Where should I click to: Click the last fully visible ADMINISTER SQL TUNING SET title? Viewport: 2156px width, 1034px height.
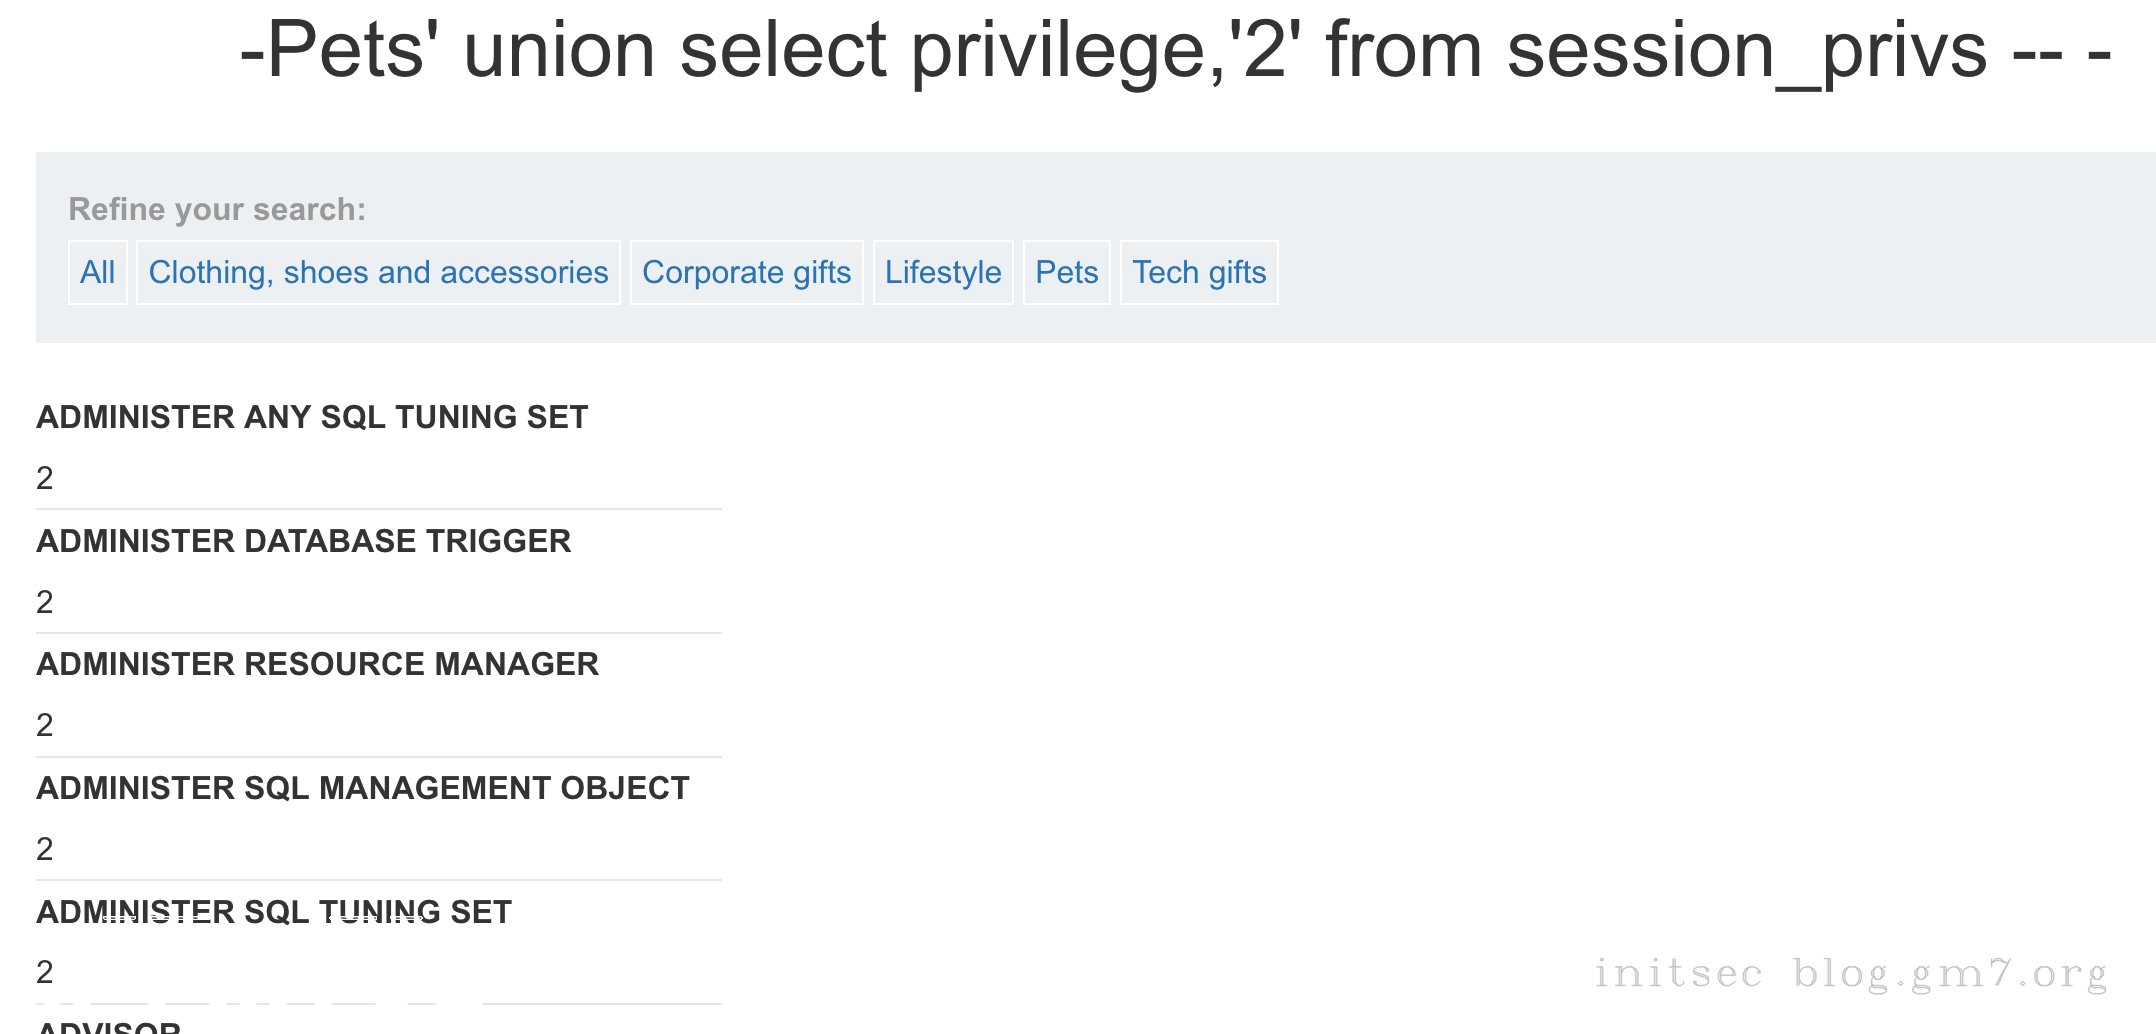click(x=274, y=912)
